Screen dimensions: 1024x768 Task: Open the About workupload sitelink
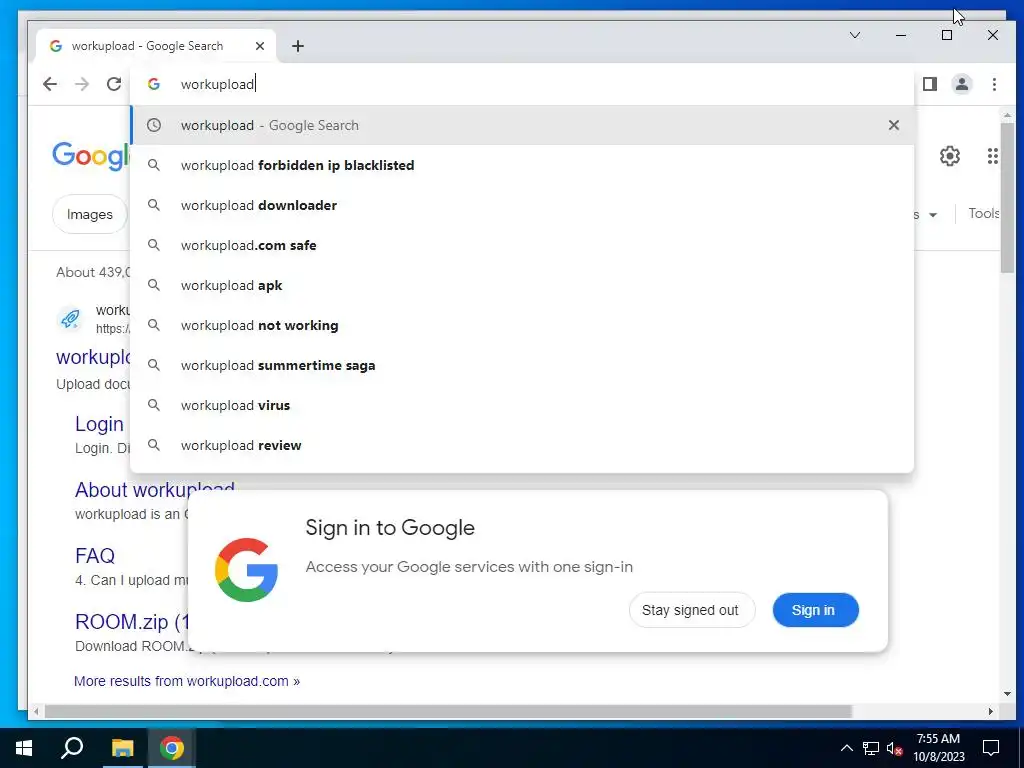pyautogui.click(x=155, y=490)
